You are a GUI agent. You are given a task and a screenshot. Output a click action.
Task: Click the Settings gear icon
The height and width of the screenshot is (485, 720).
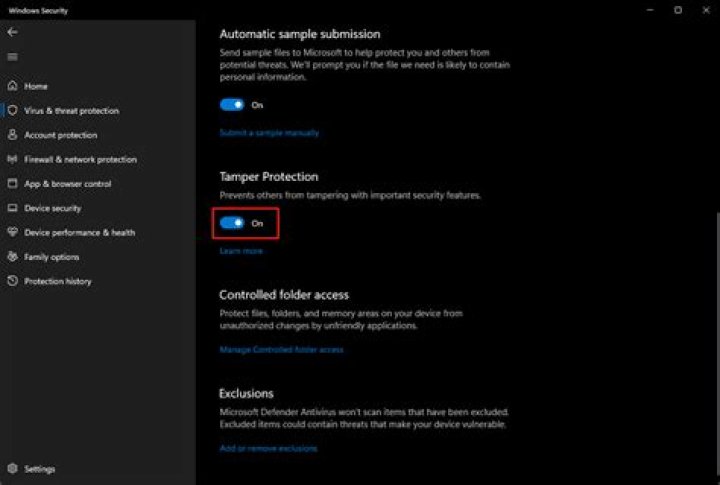click(x=12, y=468)
